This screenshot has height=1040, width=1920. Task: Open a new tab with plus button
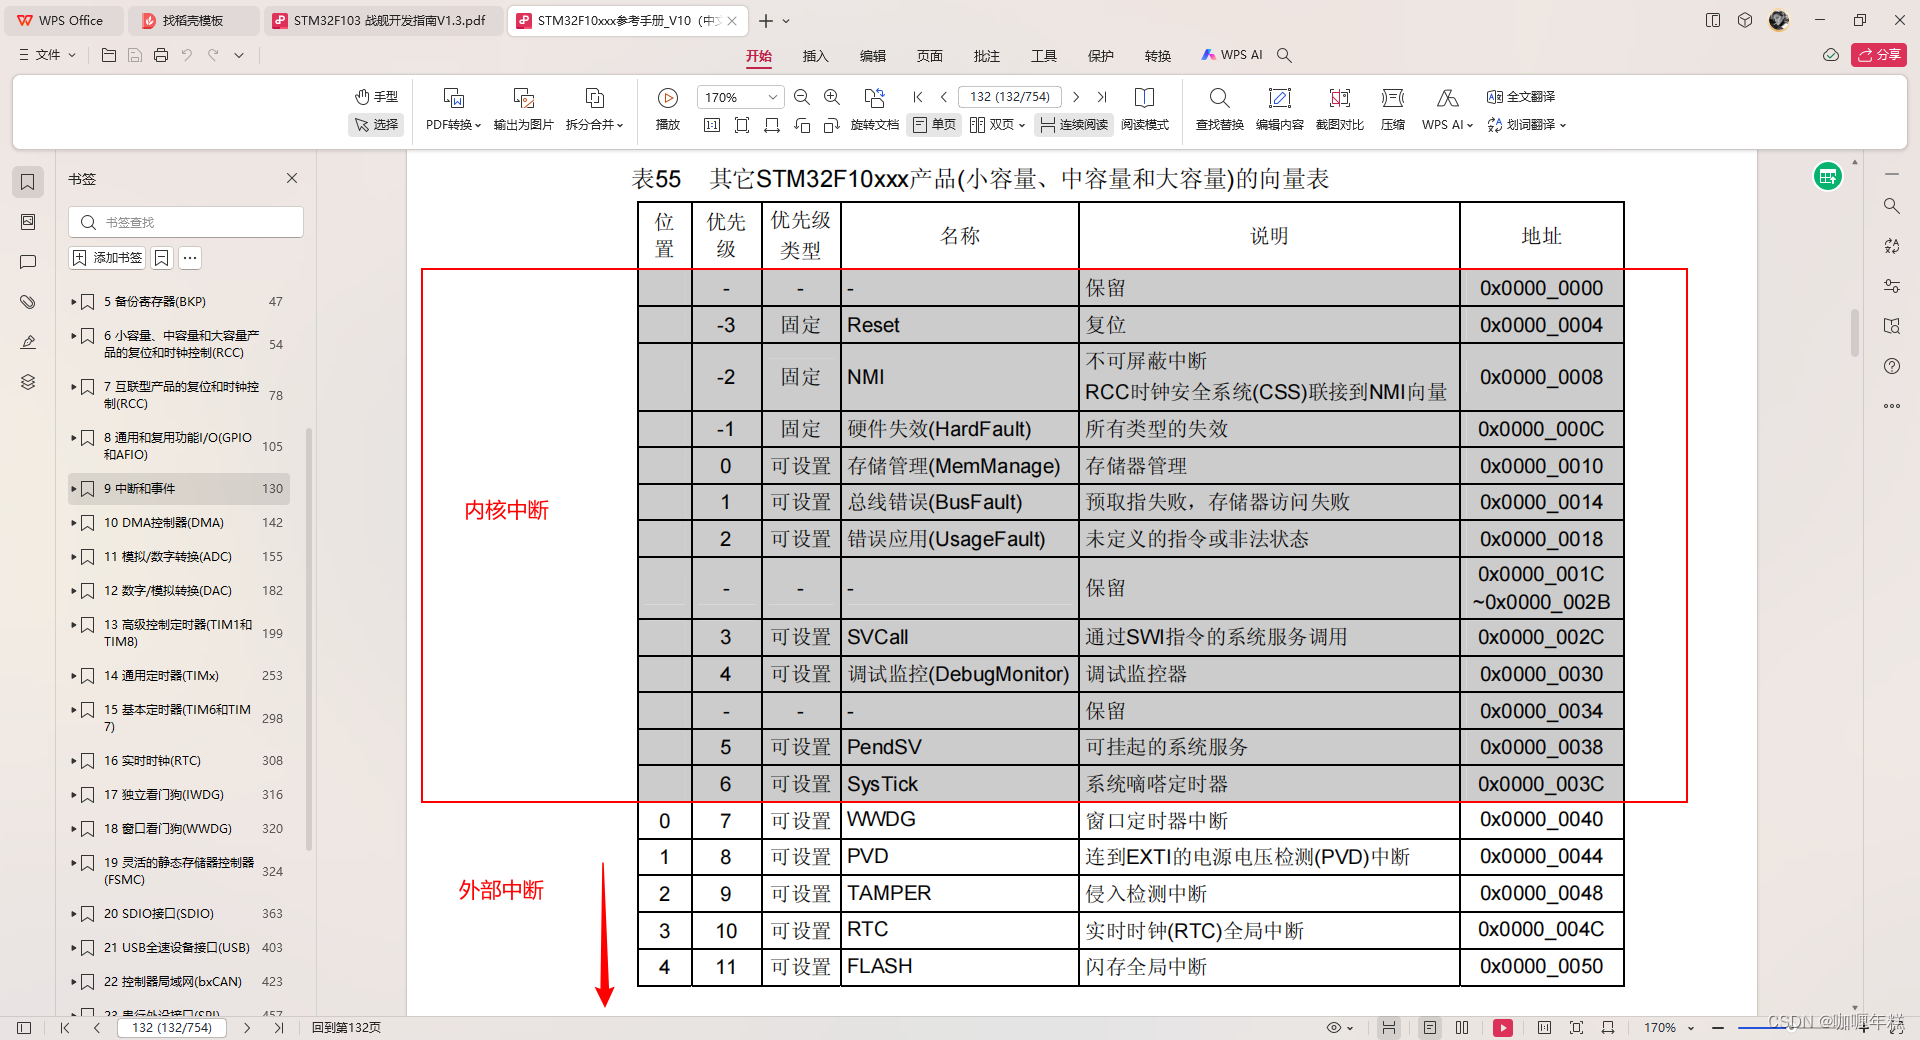click(766, 20)
